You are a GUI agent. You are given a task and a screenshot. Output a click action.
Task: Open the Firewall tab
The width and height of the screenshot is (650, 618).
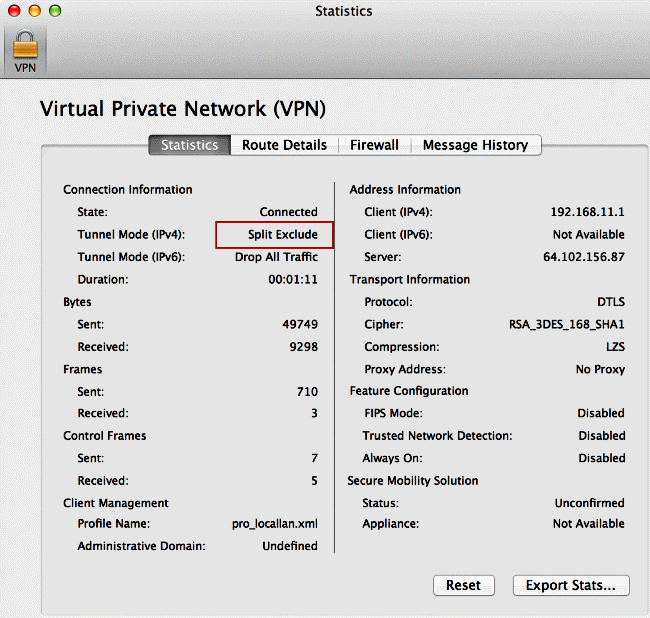pyautogui.click(x=374, y=145)
